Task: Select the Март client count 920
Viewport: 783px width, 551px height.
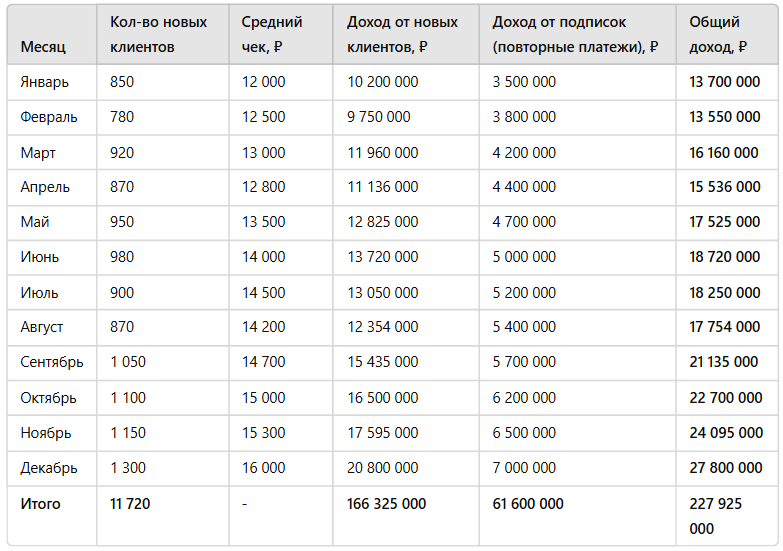Action: (x=122, y=153)
